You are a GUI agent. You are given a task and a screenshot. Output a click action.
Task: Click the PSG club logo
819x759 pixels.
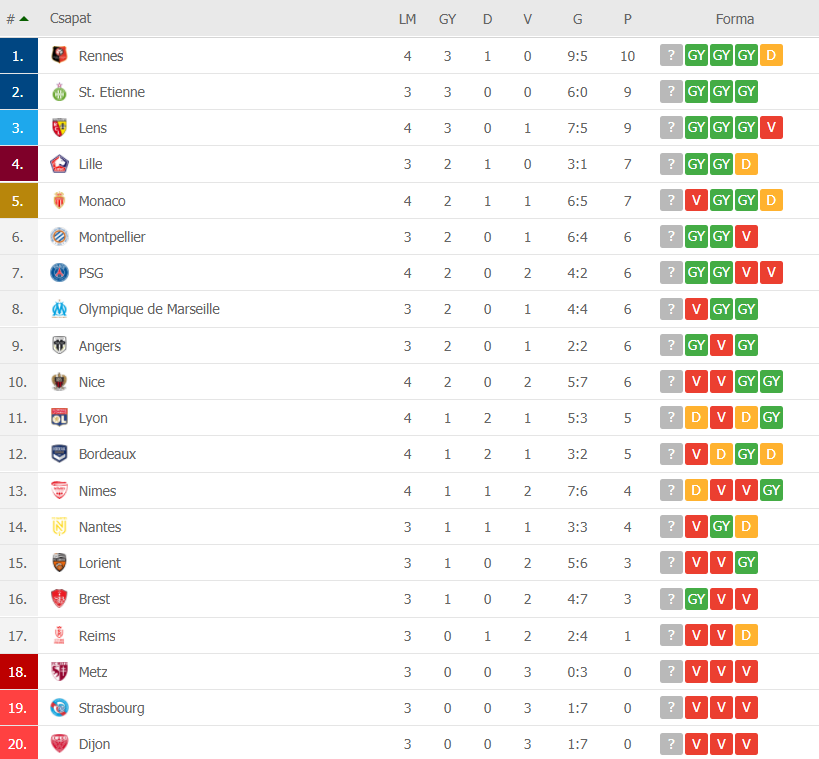[x=60, y=273]
